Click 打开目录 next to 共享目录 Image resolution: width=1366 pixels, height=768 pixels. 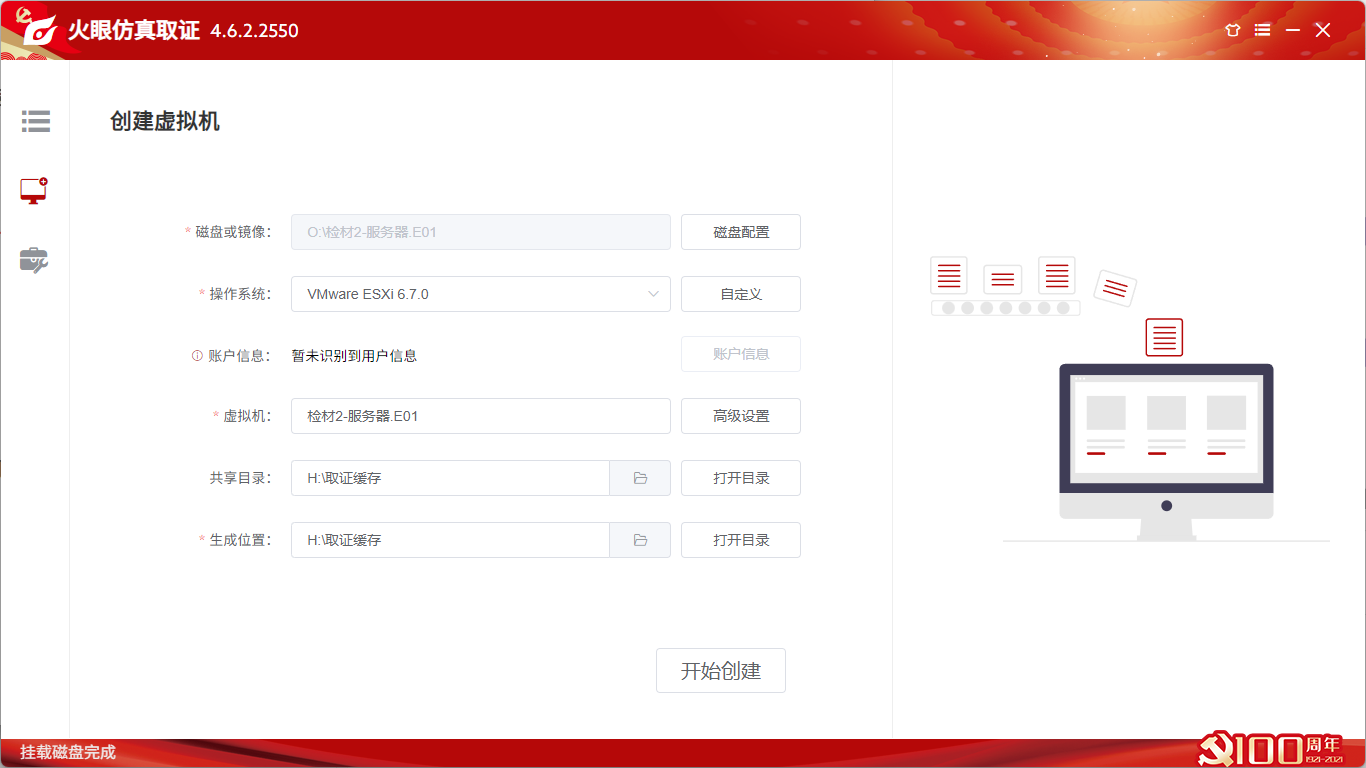[741, 478]
